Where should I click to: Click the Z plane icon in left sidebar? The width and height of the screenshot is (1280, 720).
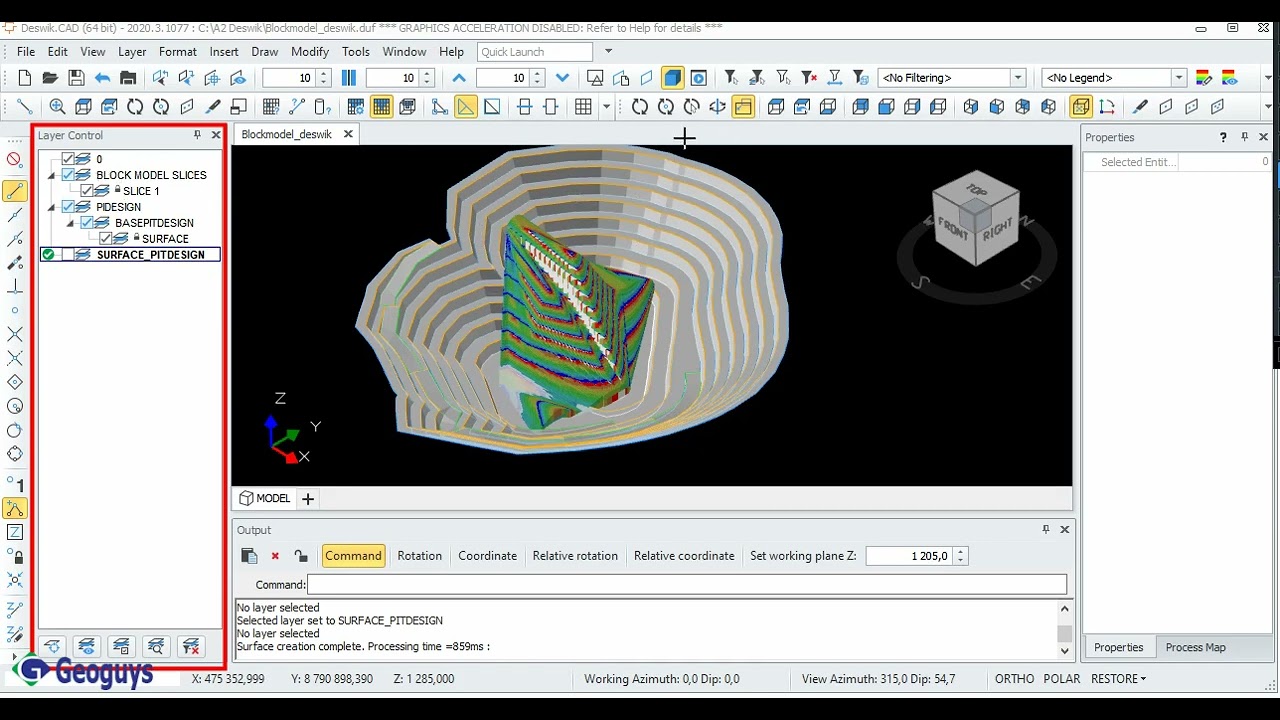point(15,533)
